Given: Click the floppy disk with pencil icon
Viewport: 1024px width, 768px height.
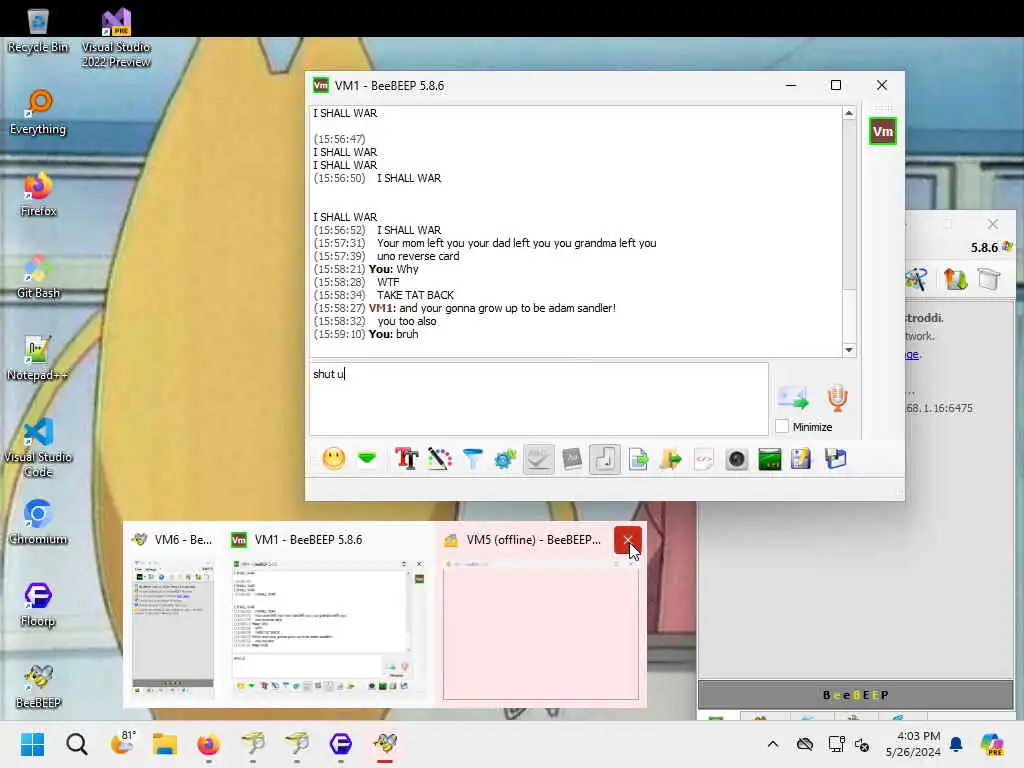Looking at the screenshot, I should pos(801,459).
